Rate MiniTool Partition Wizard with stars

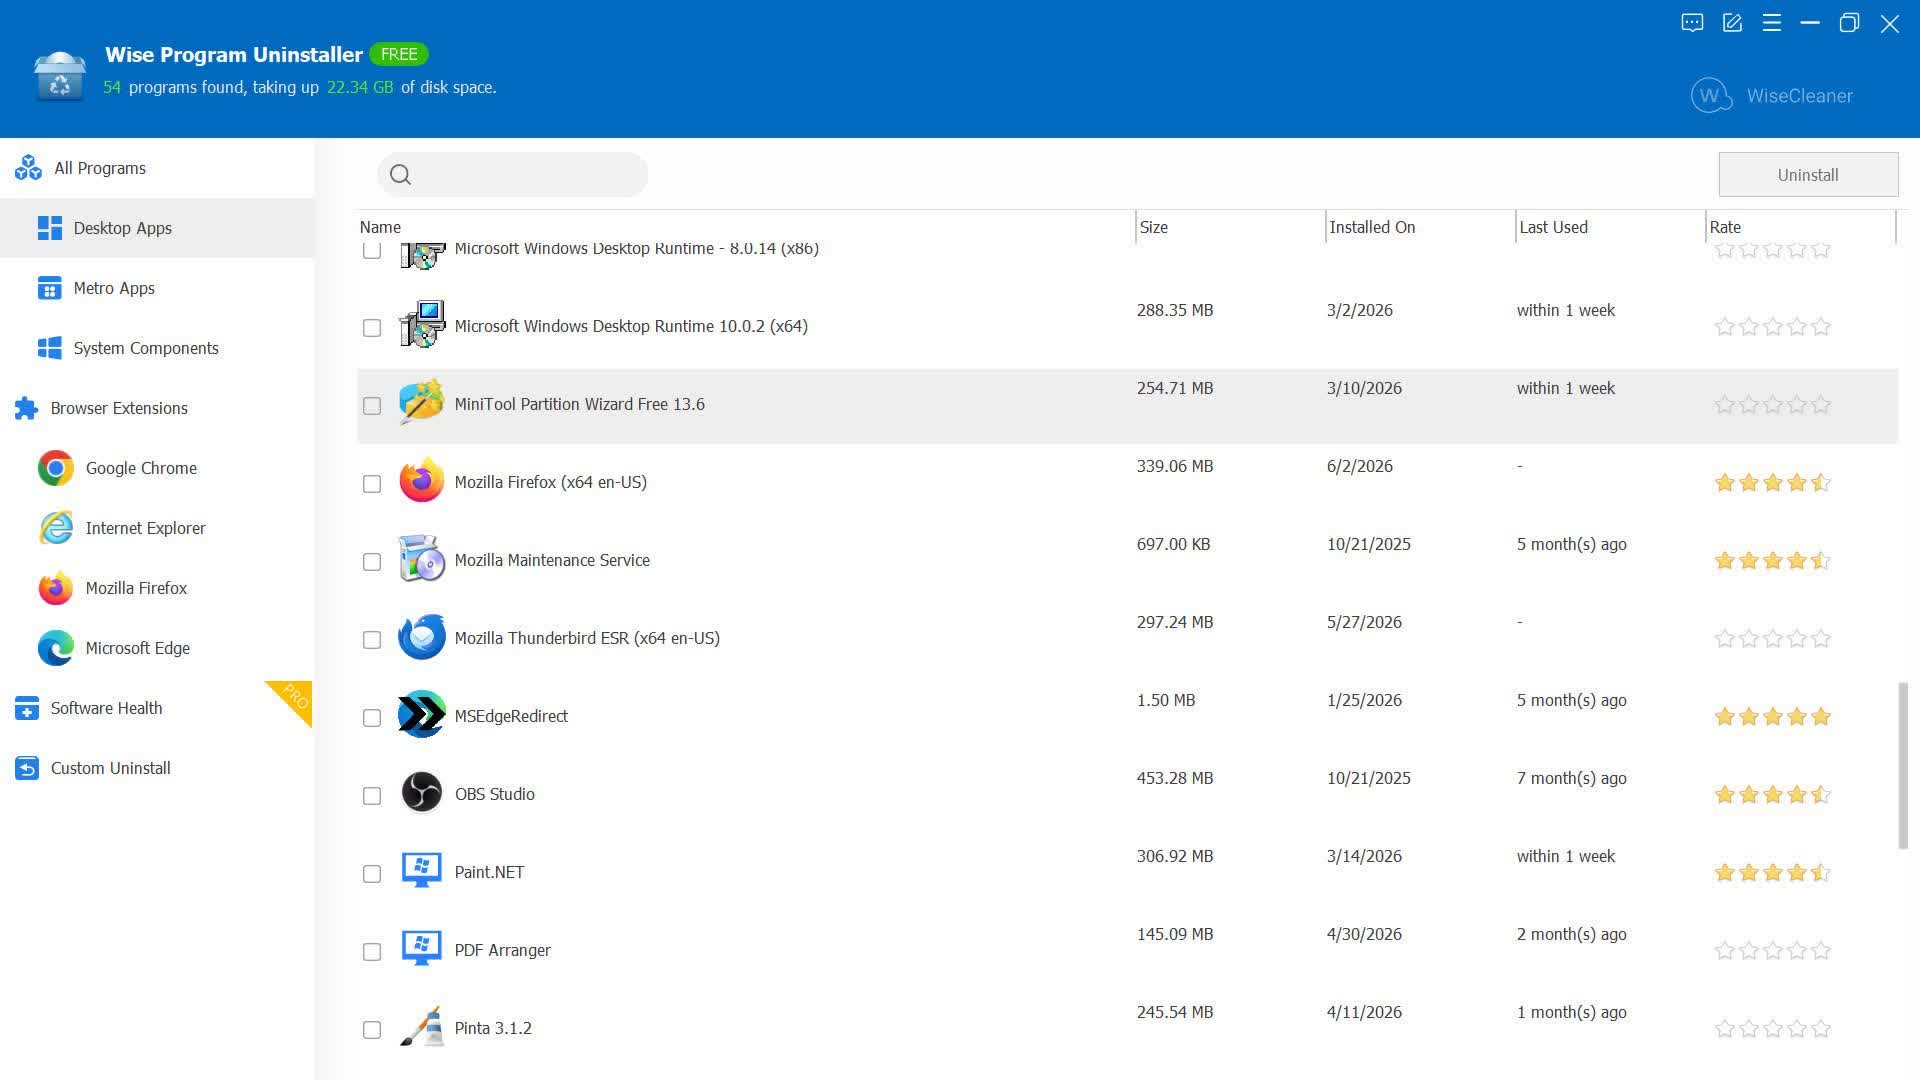pos(1773,405)
